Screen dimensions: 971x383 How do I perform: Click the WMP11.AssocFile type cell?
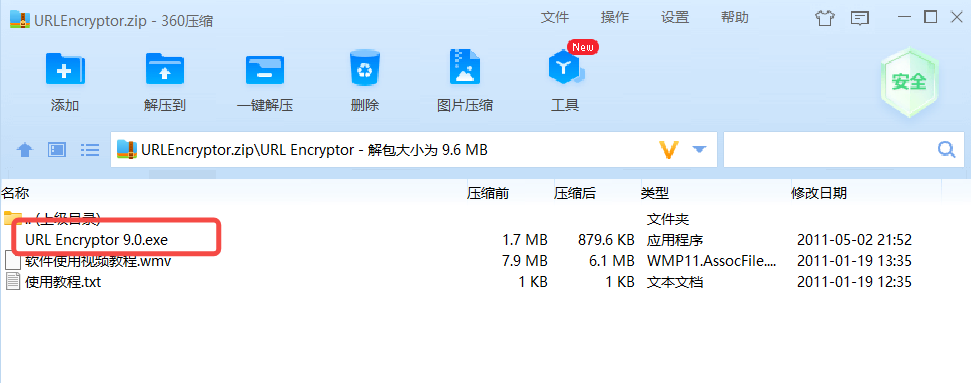(x=712, y=261)
